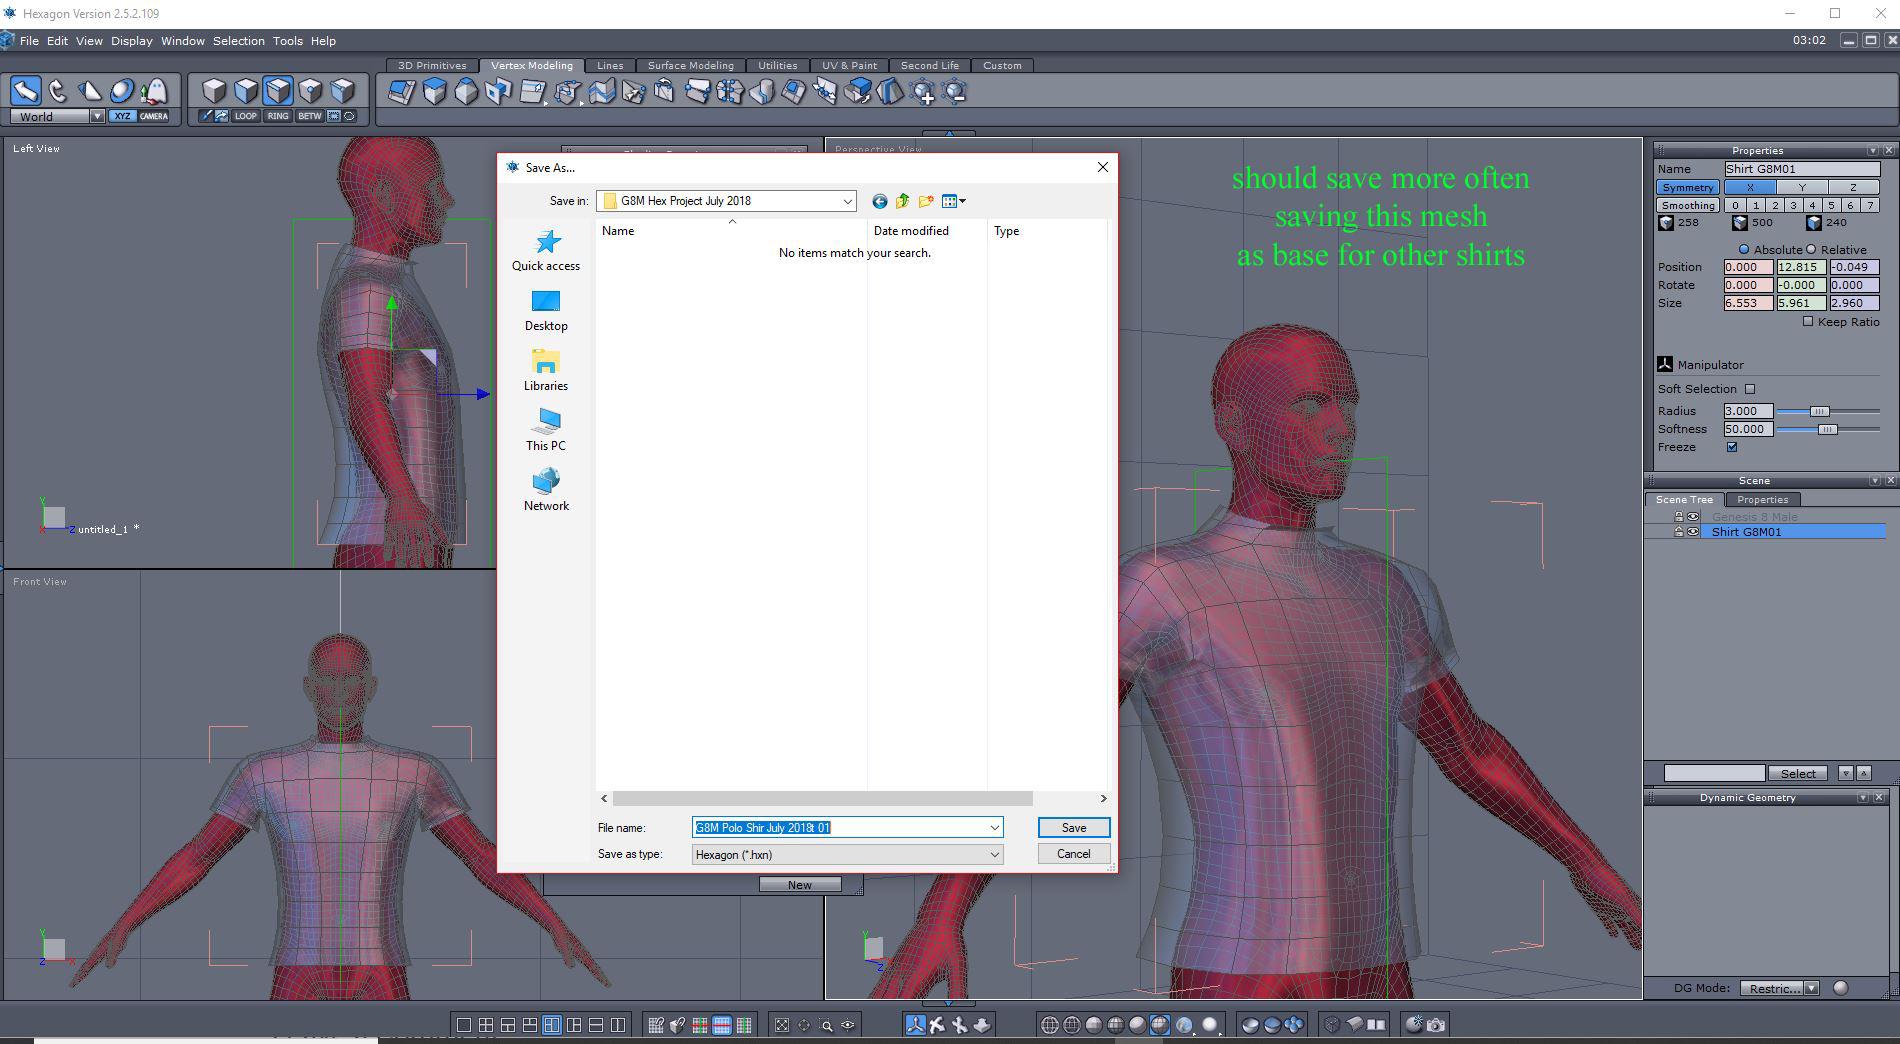1900x1044 pixels.
Task: Click Cancel in Save As dialog
Action: [1074, 854]
